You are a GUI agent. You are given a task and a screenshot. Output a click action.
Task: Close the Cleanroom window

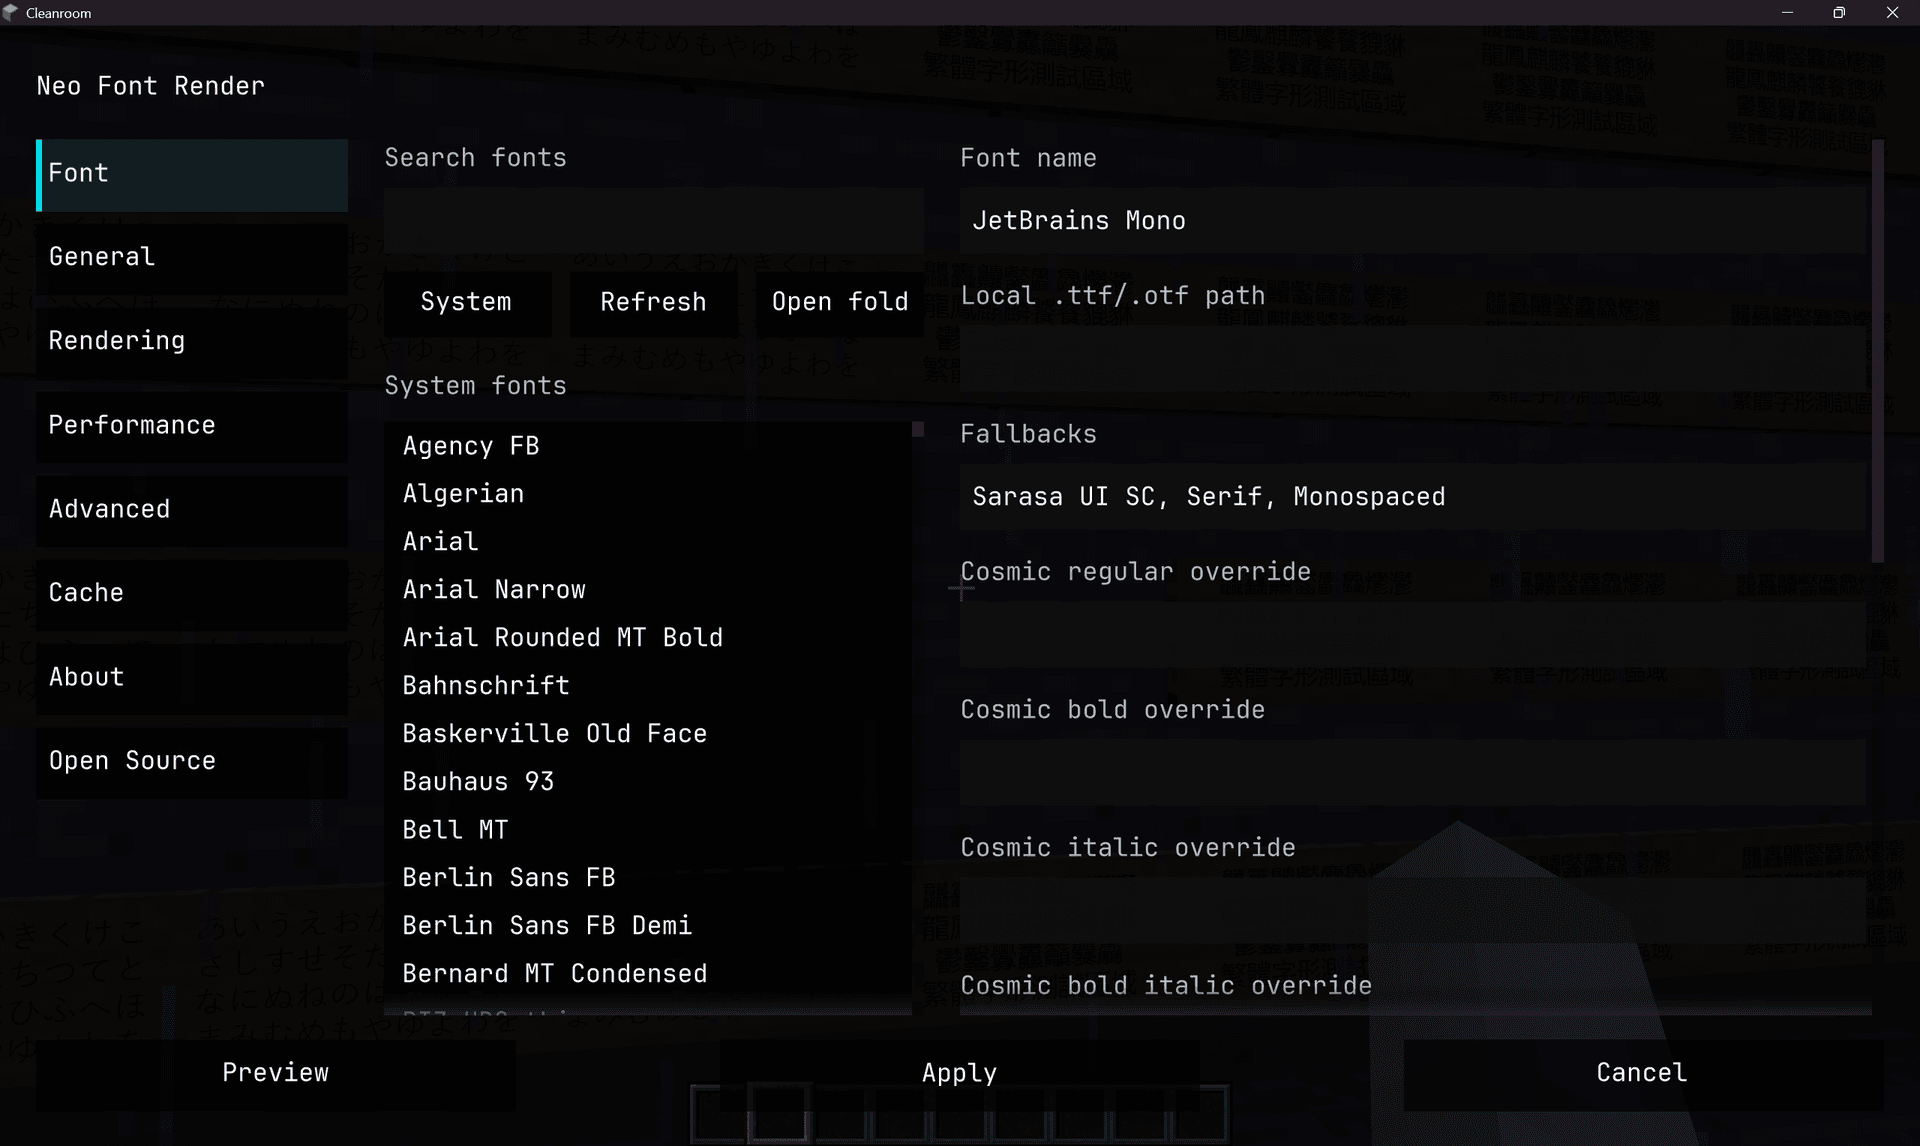[1892, 13]
